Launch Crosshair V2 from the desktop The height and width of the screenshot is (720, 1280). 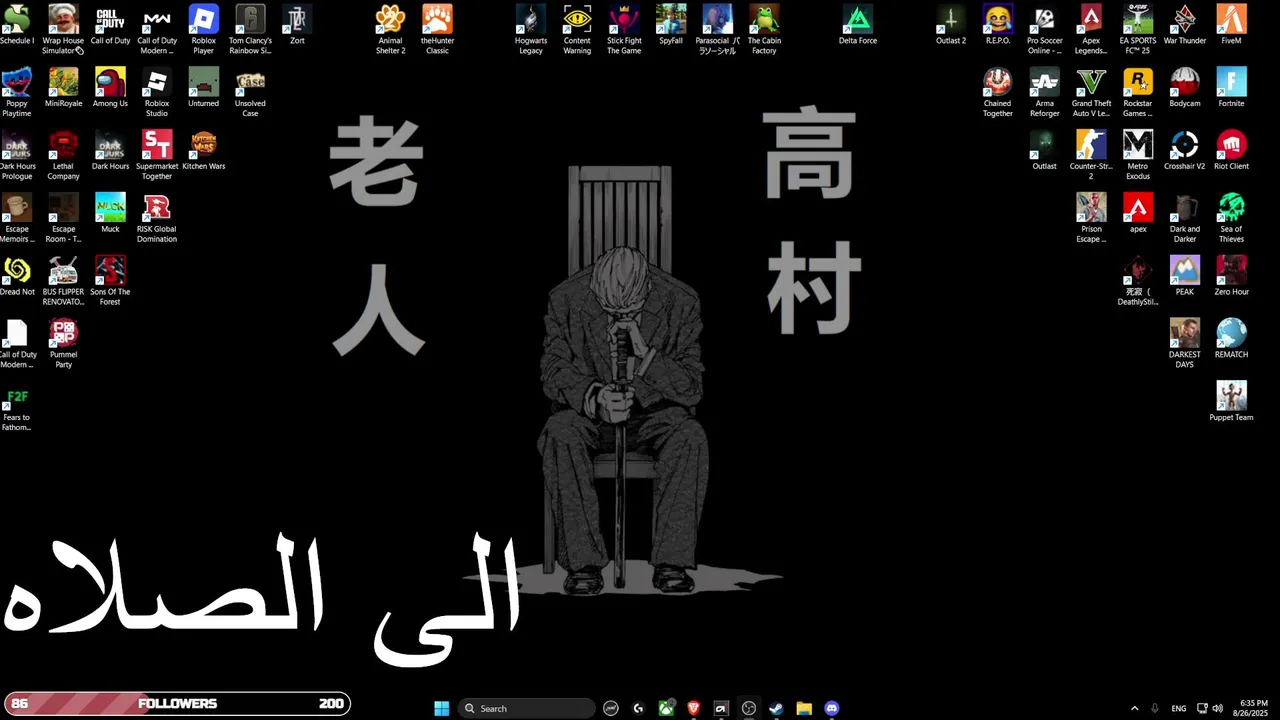tap(1185, 150)
